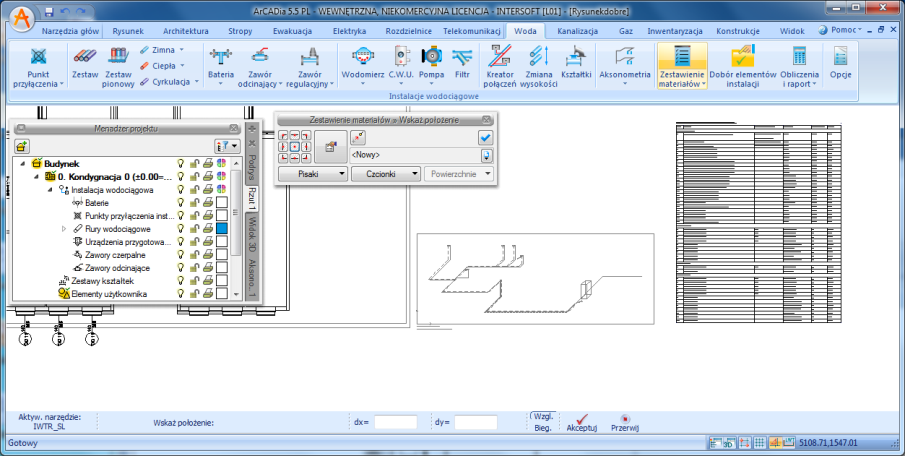Viewport: 905px width, 456px height.
Task: Open Zestawienie materiałów tool
Action: [x=682, y=67]
